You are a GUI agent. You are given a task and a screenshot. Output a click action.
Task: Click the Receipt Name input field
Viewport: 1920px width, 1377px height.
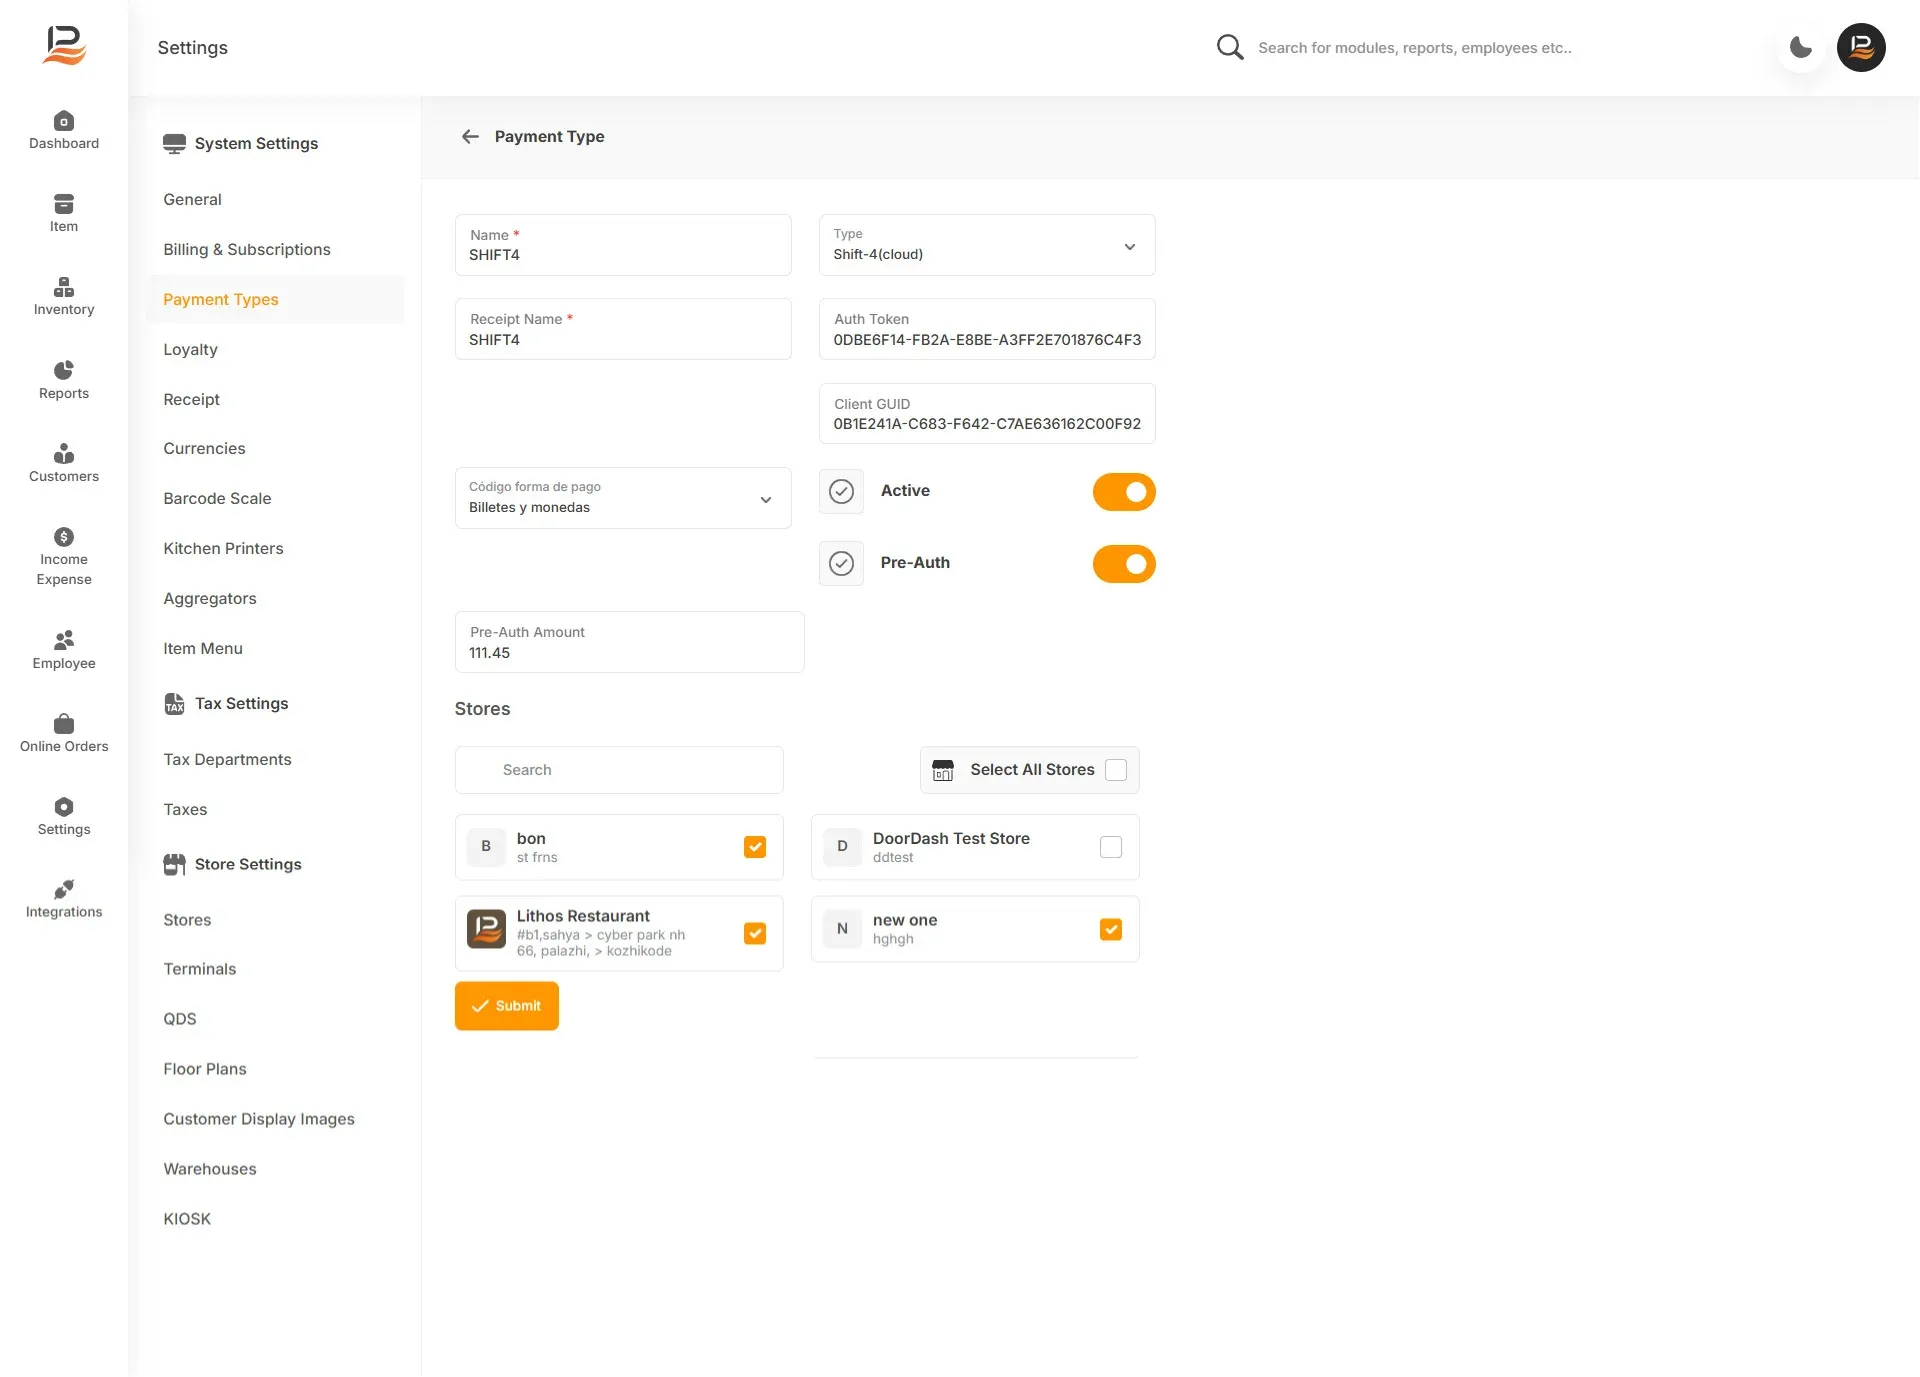(x=623, y=329)
